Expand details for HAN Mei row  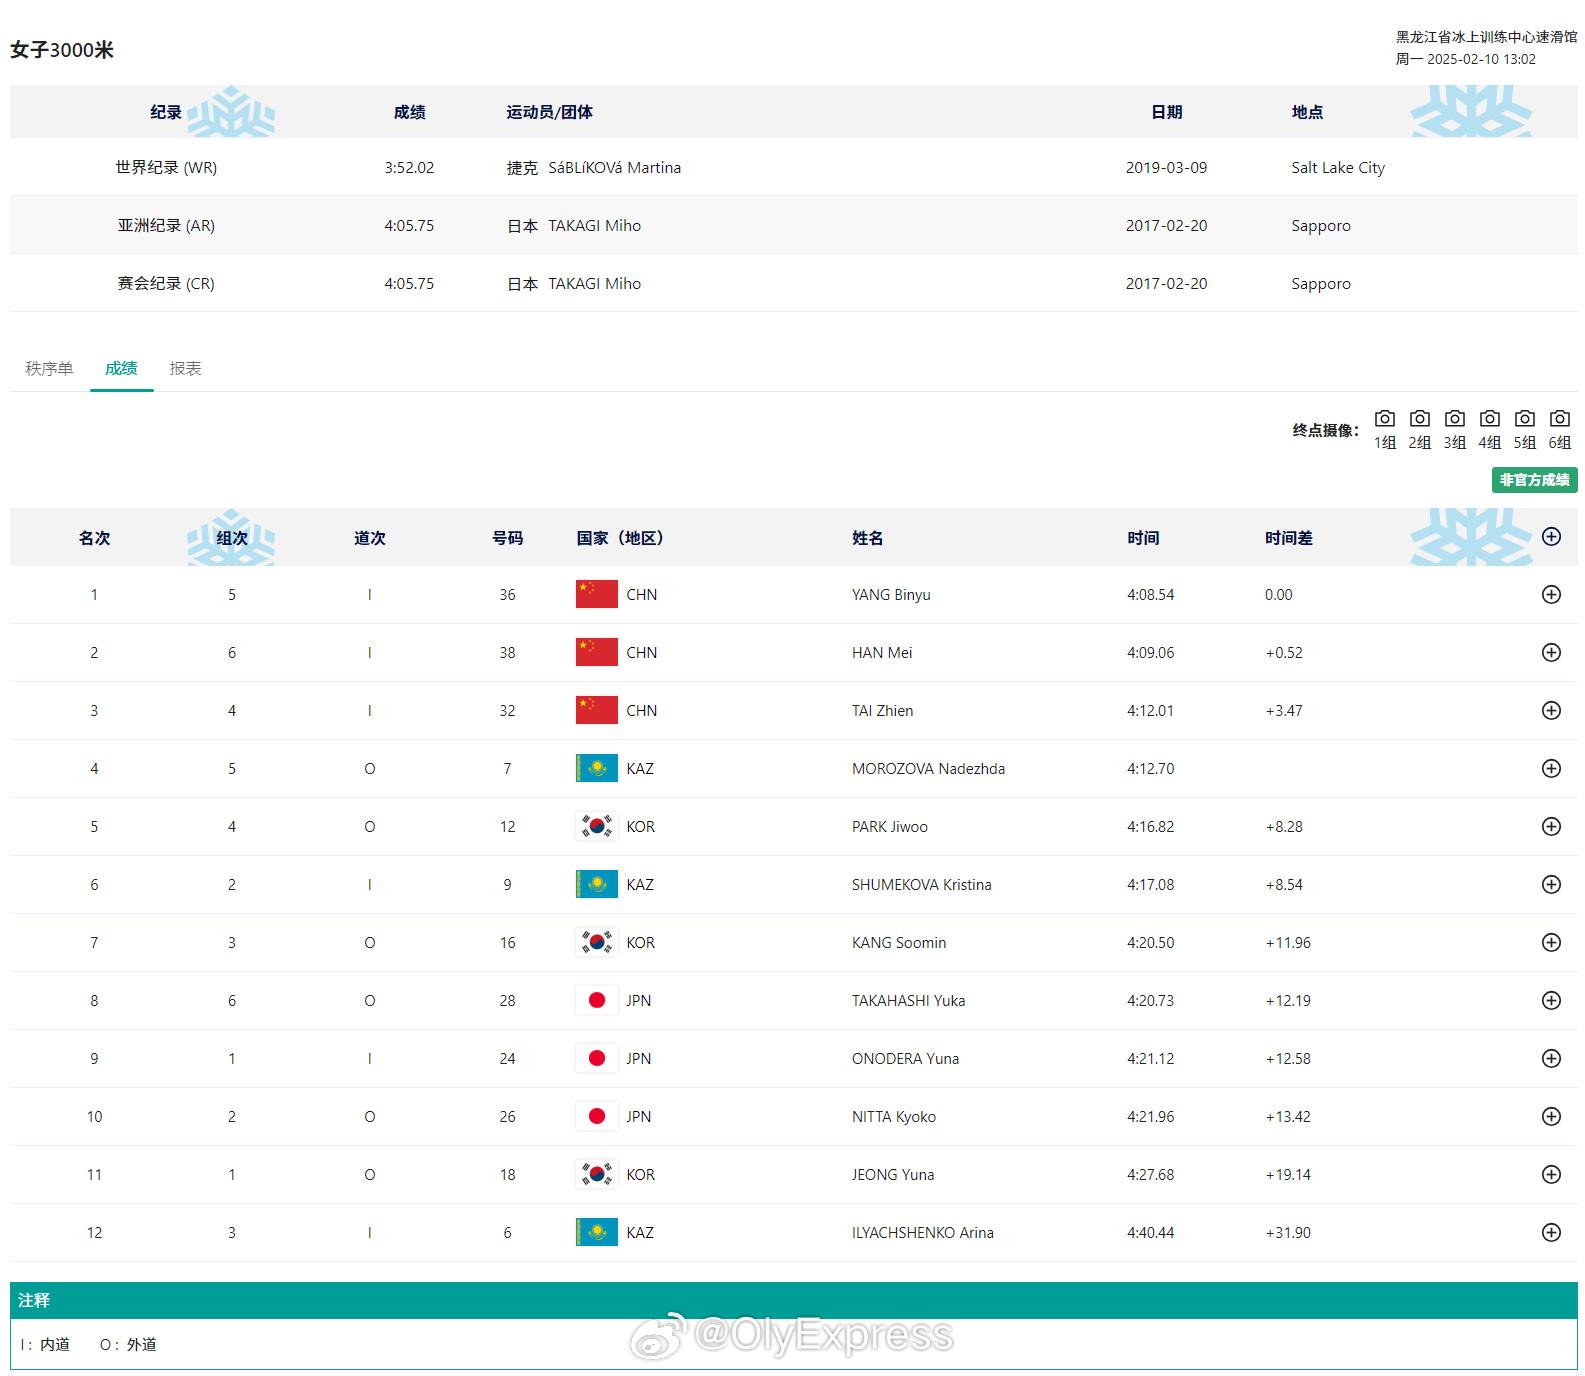point(1551,652)
